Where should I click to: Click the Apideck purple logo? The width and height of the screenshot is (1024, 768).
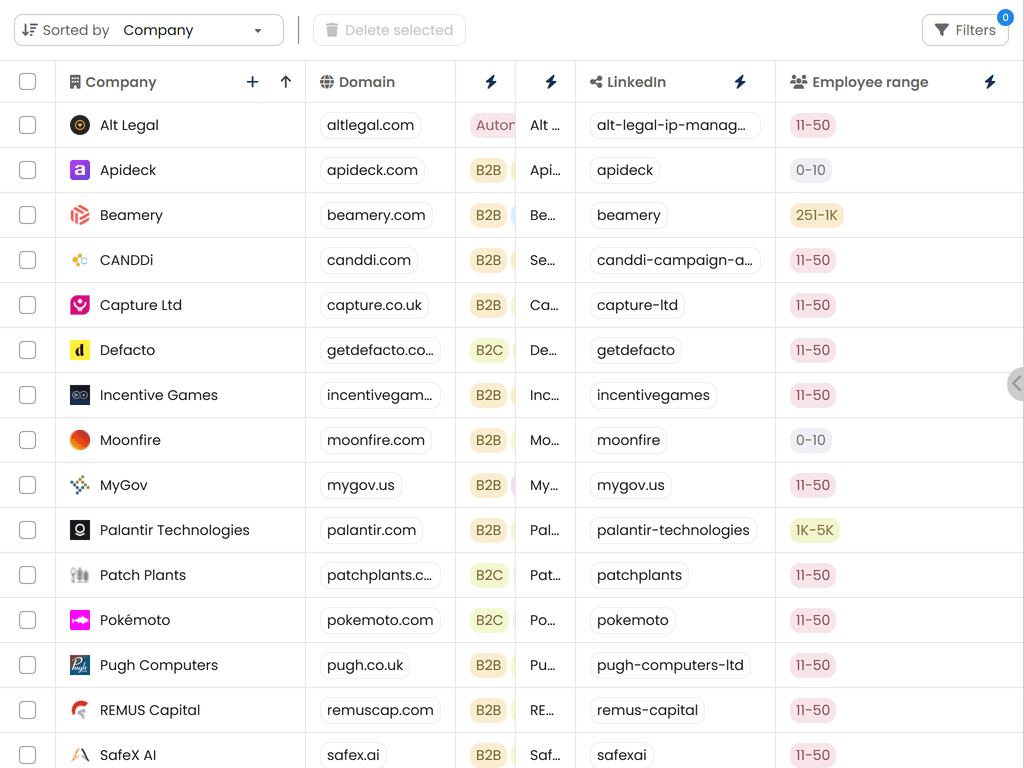[80, 170]
